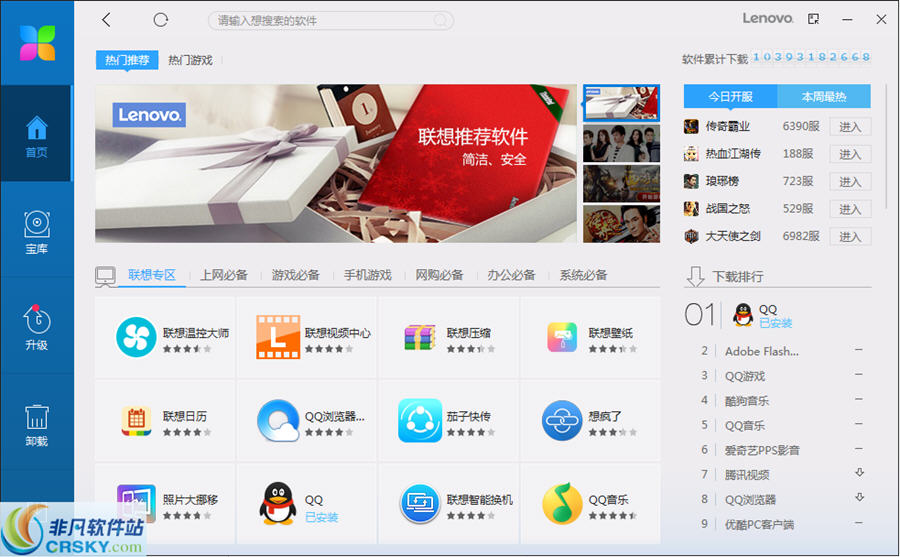Open 爱奇艺PPS影音 in download ranking
The height and width of the screenshot is (557, 900).
click(762, 450)
